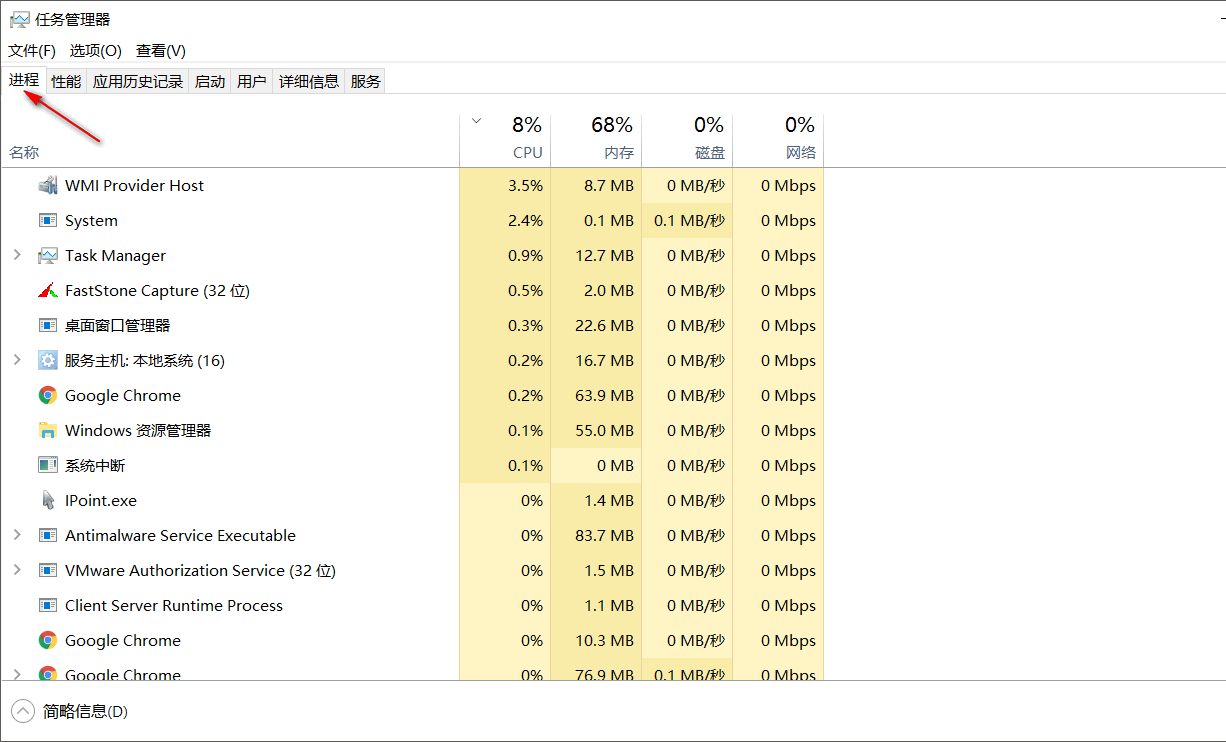This screenshot has height=742, width=1226.
Task: Click the 服务主机 gear icon
Action: [x=47, y=360]
